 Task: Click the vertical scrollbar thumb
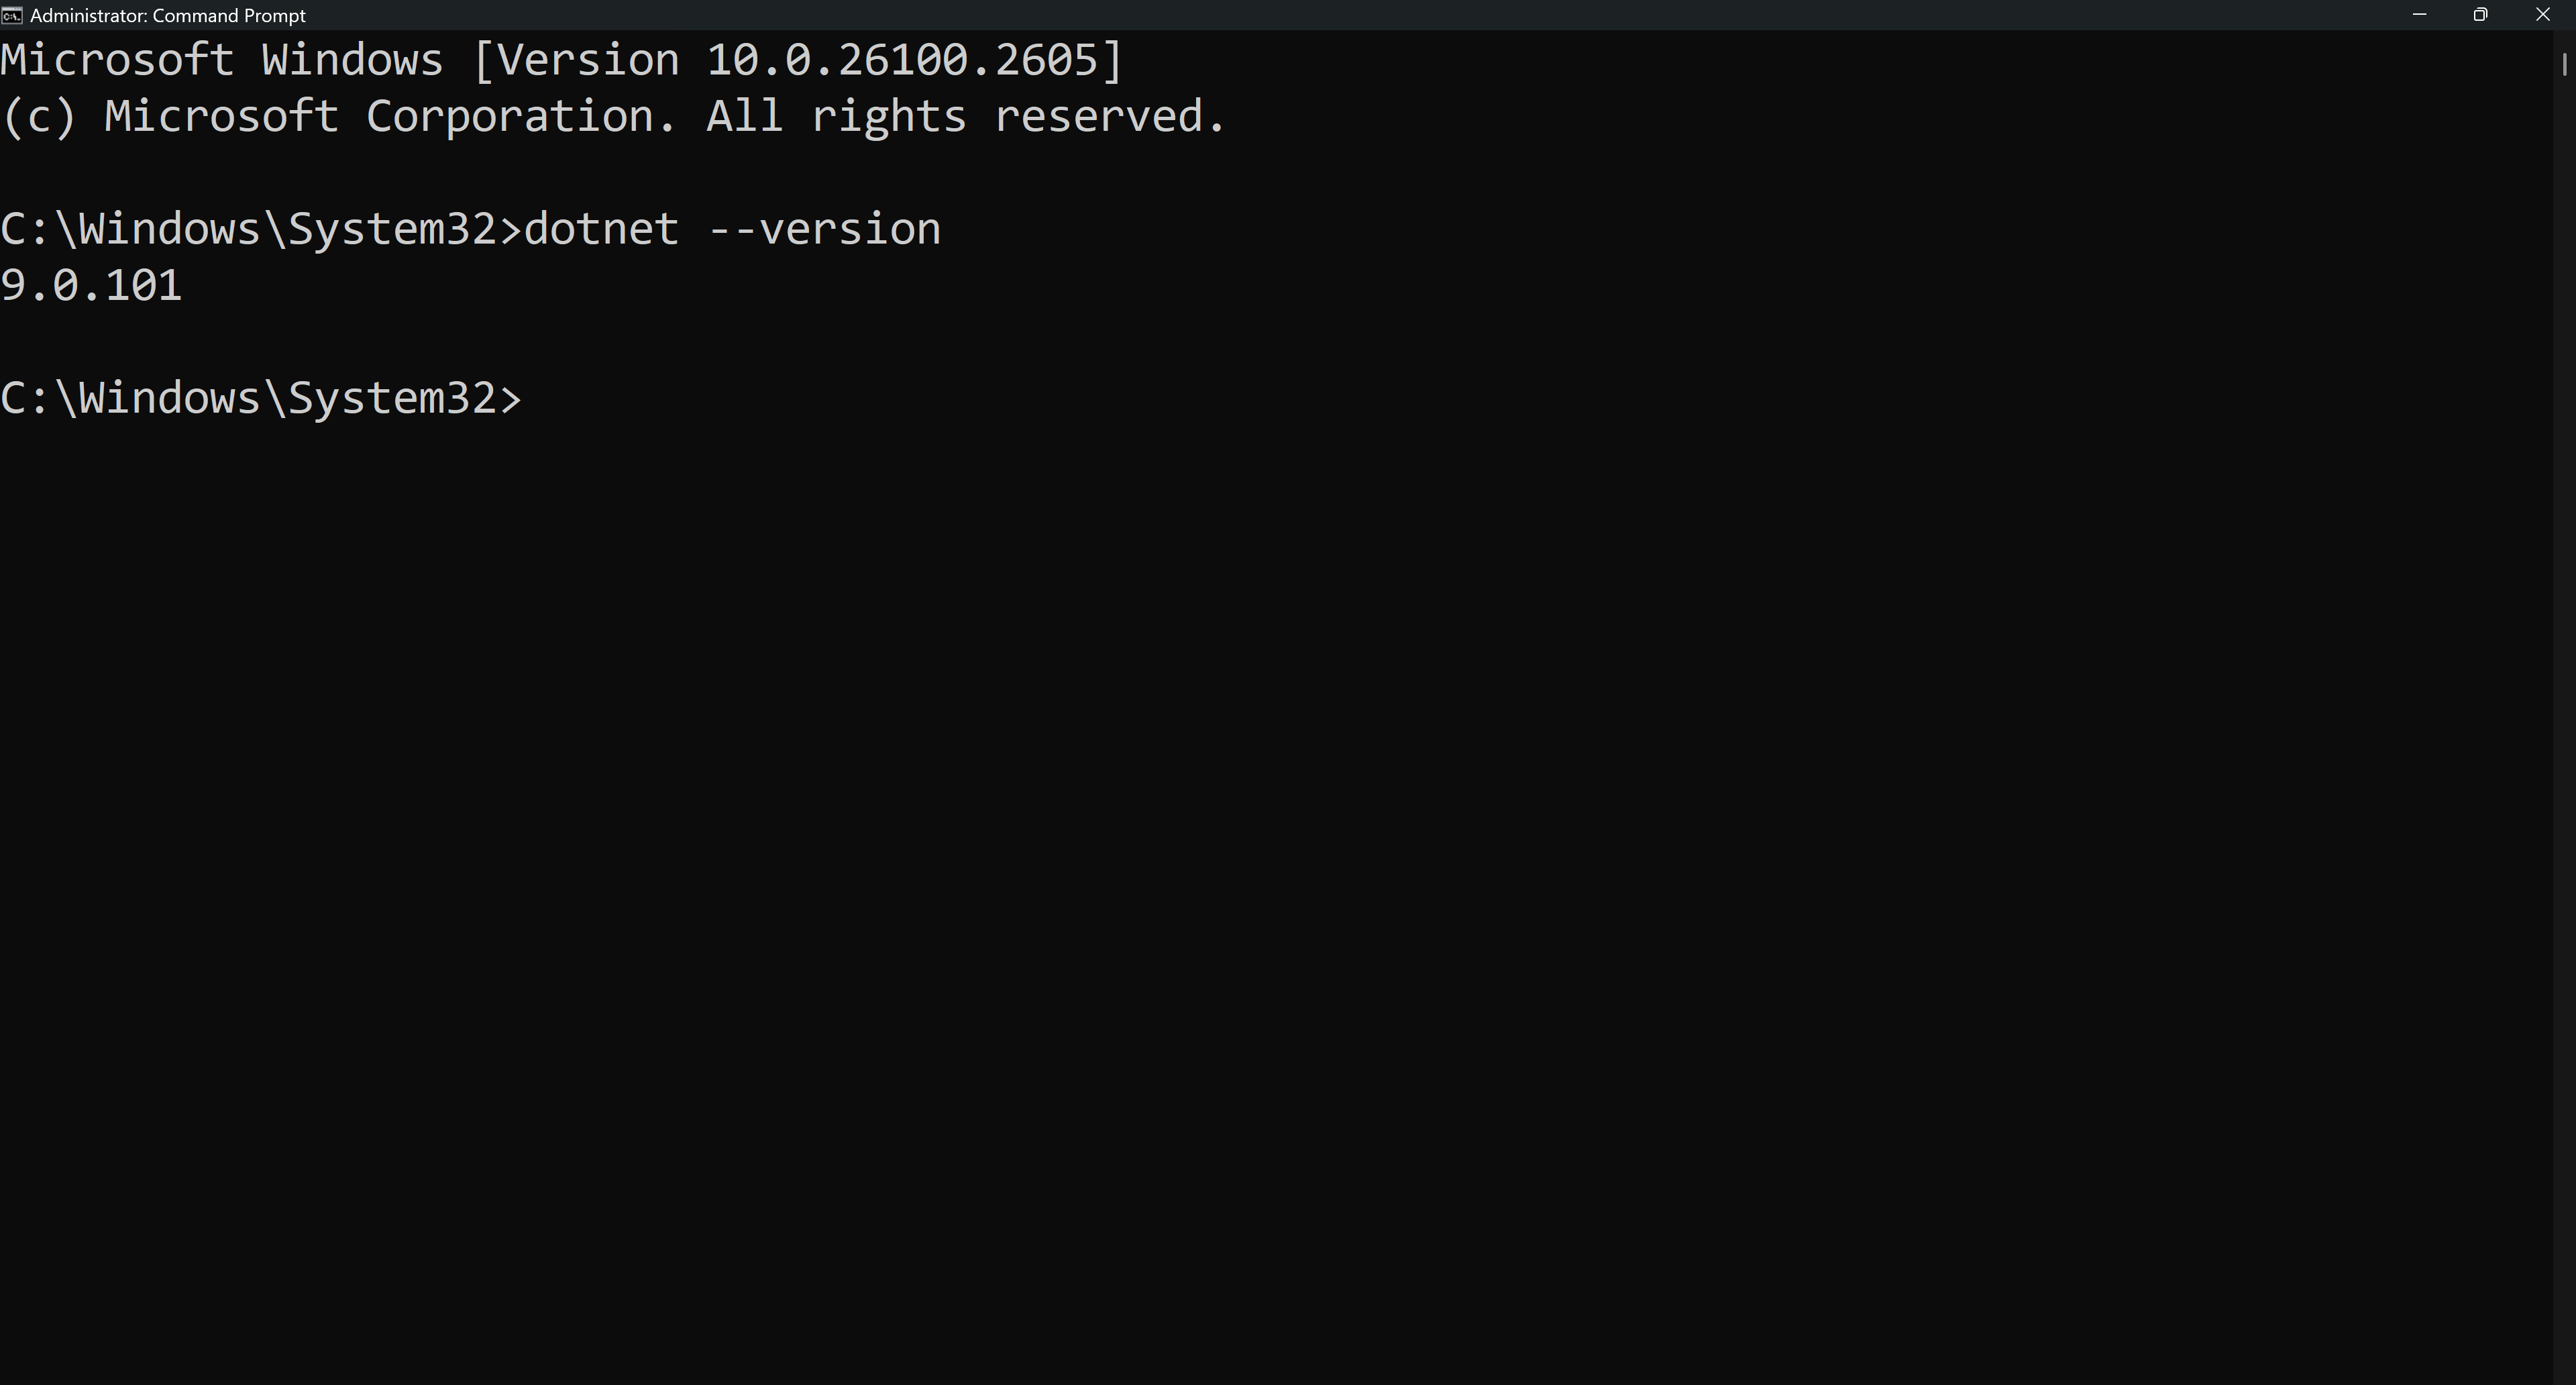click(x=2565, y=63)
